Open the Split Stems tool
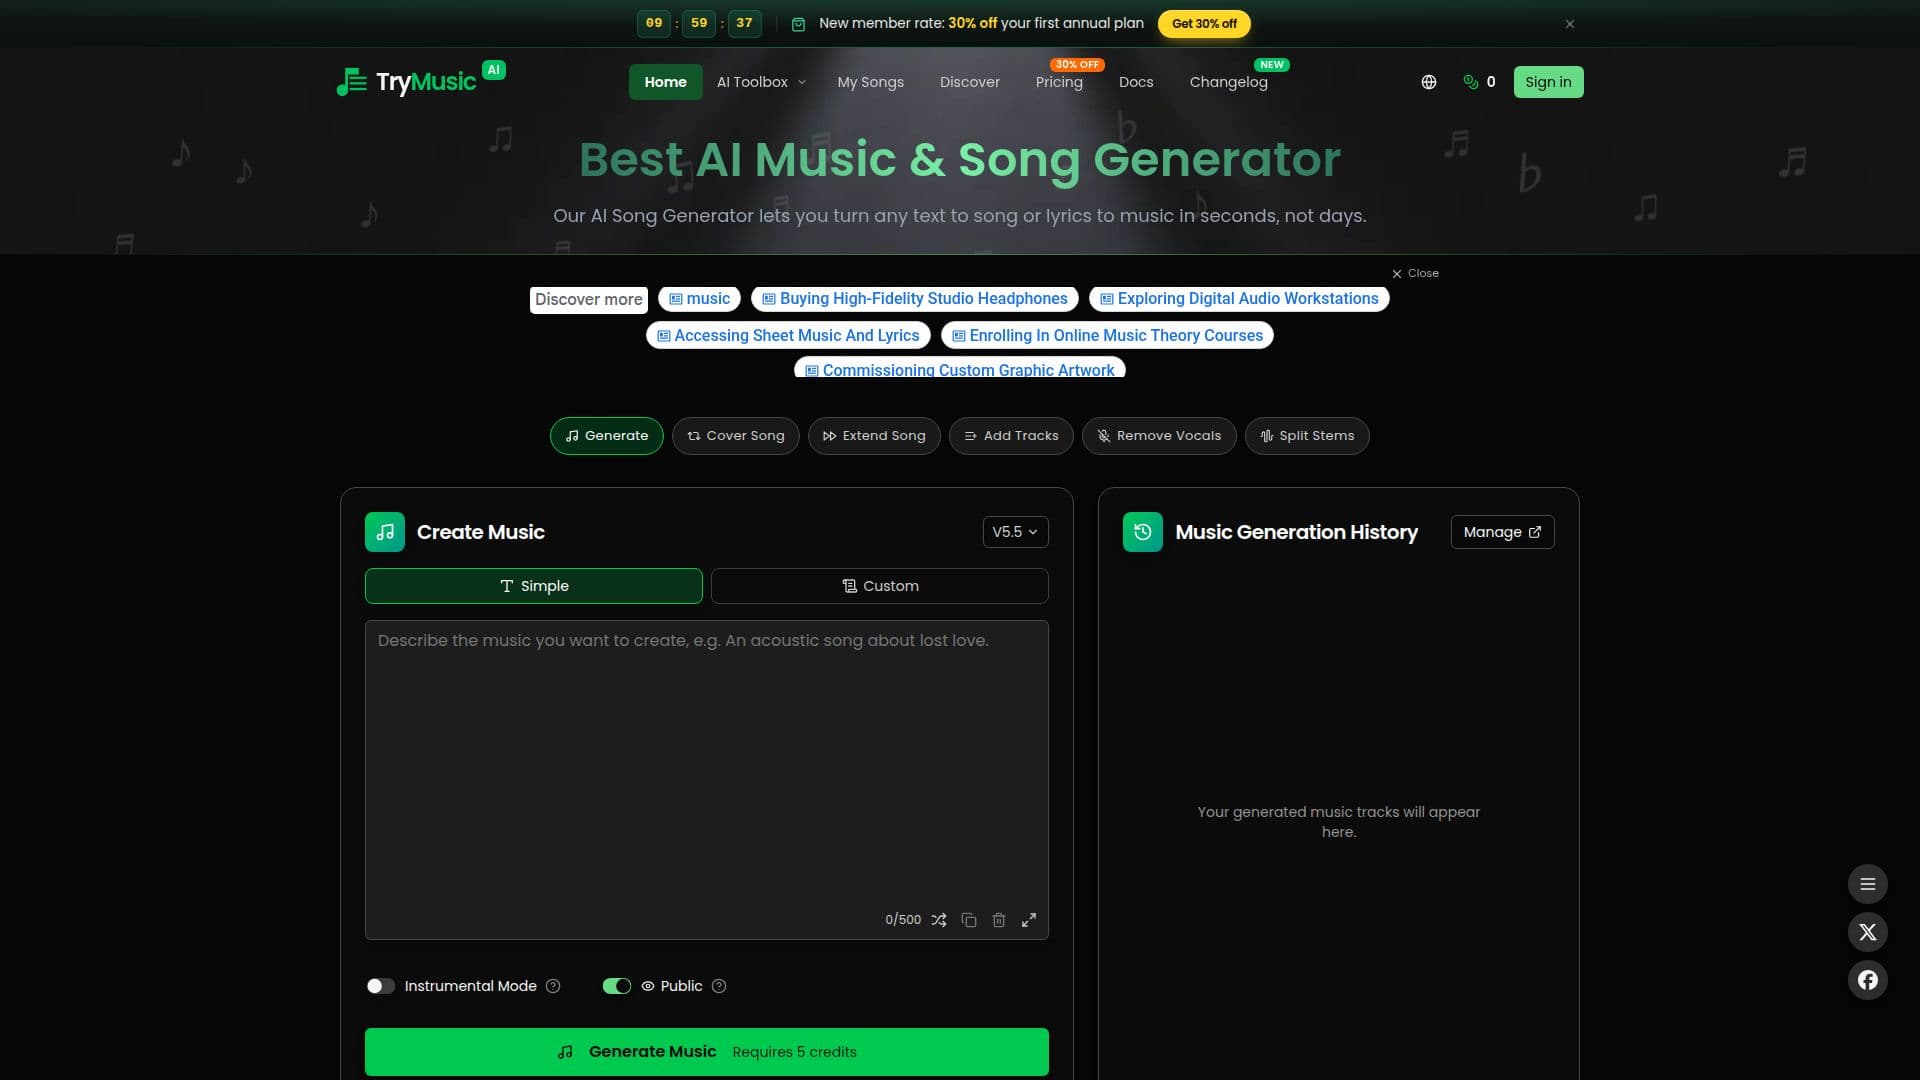 pyautogui.click(x=1307, y=436)
